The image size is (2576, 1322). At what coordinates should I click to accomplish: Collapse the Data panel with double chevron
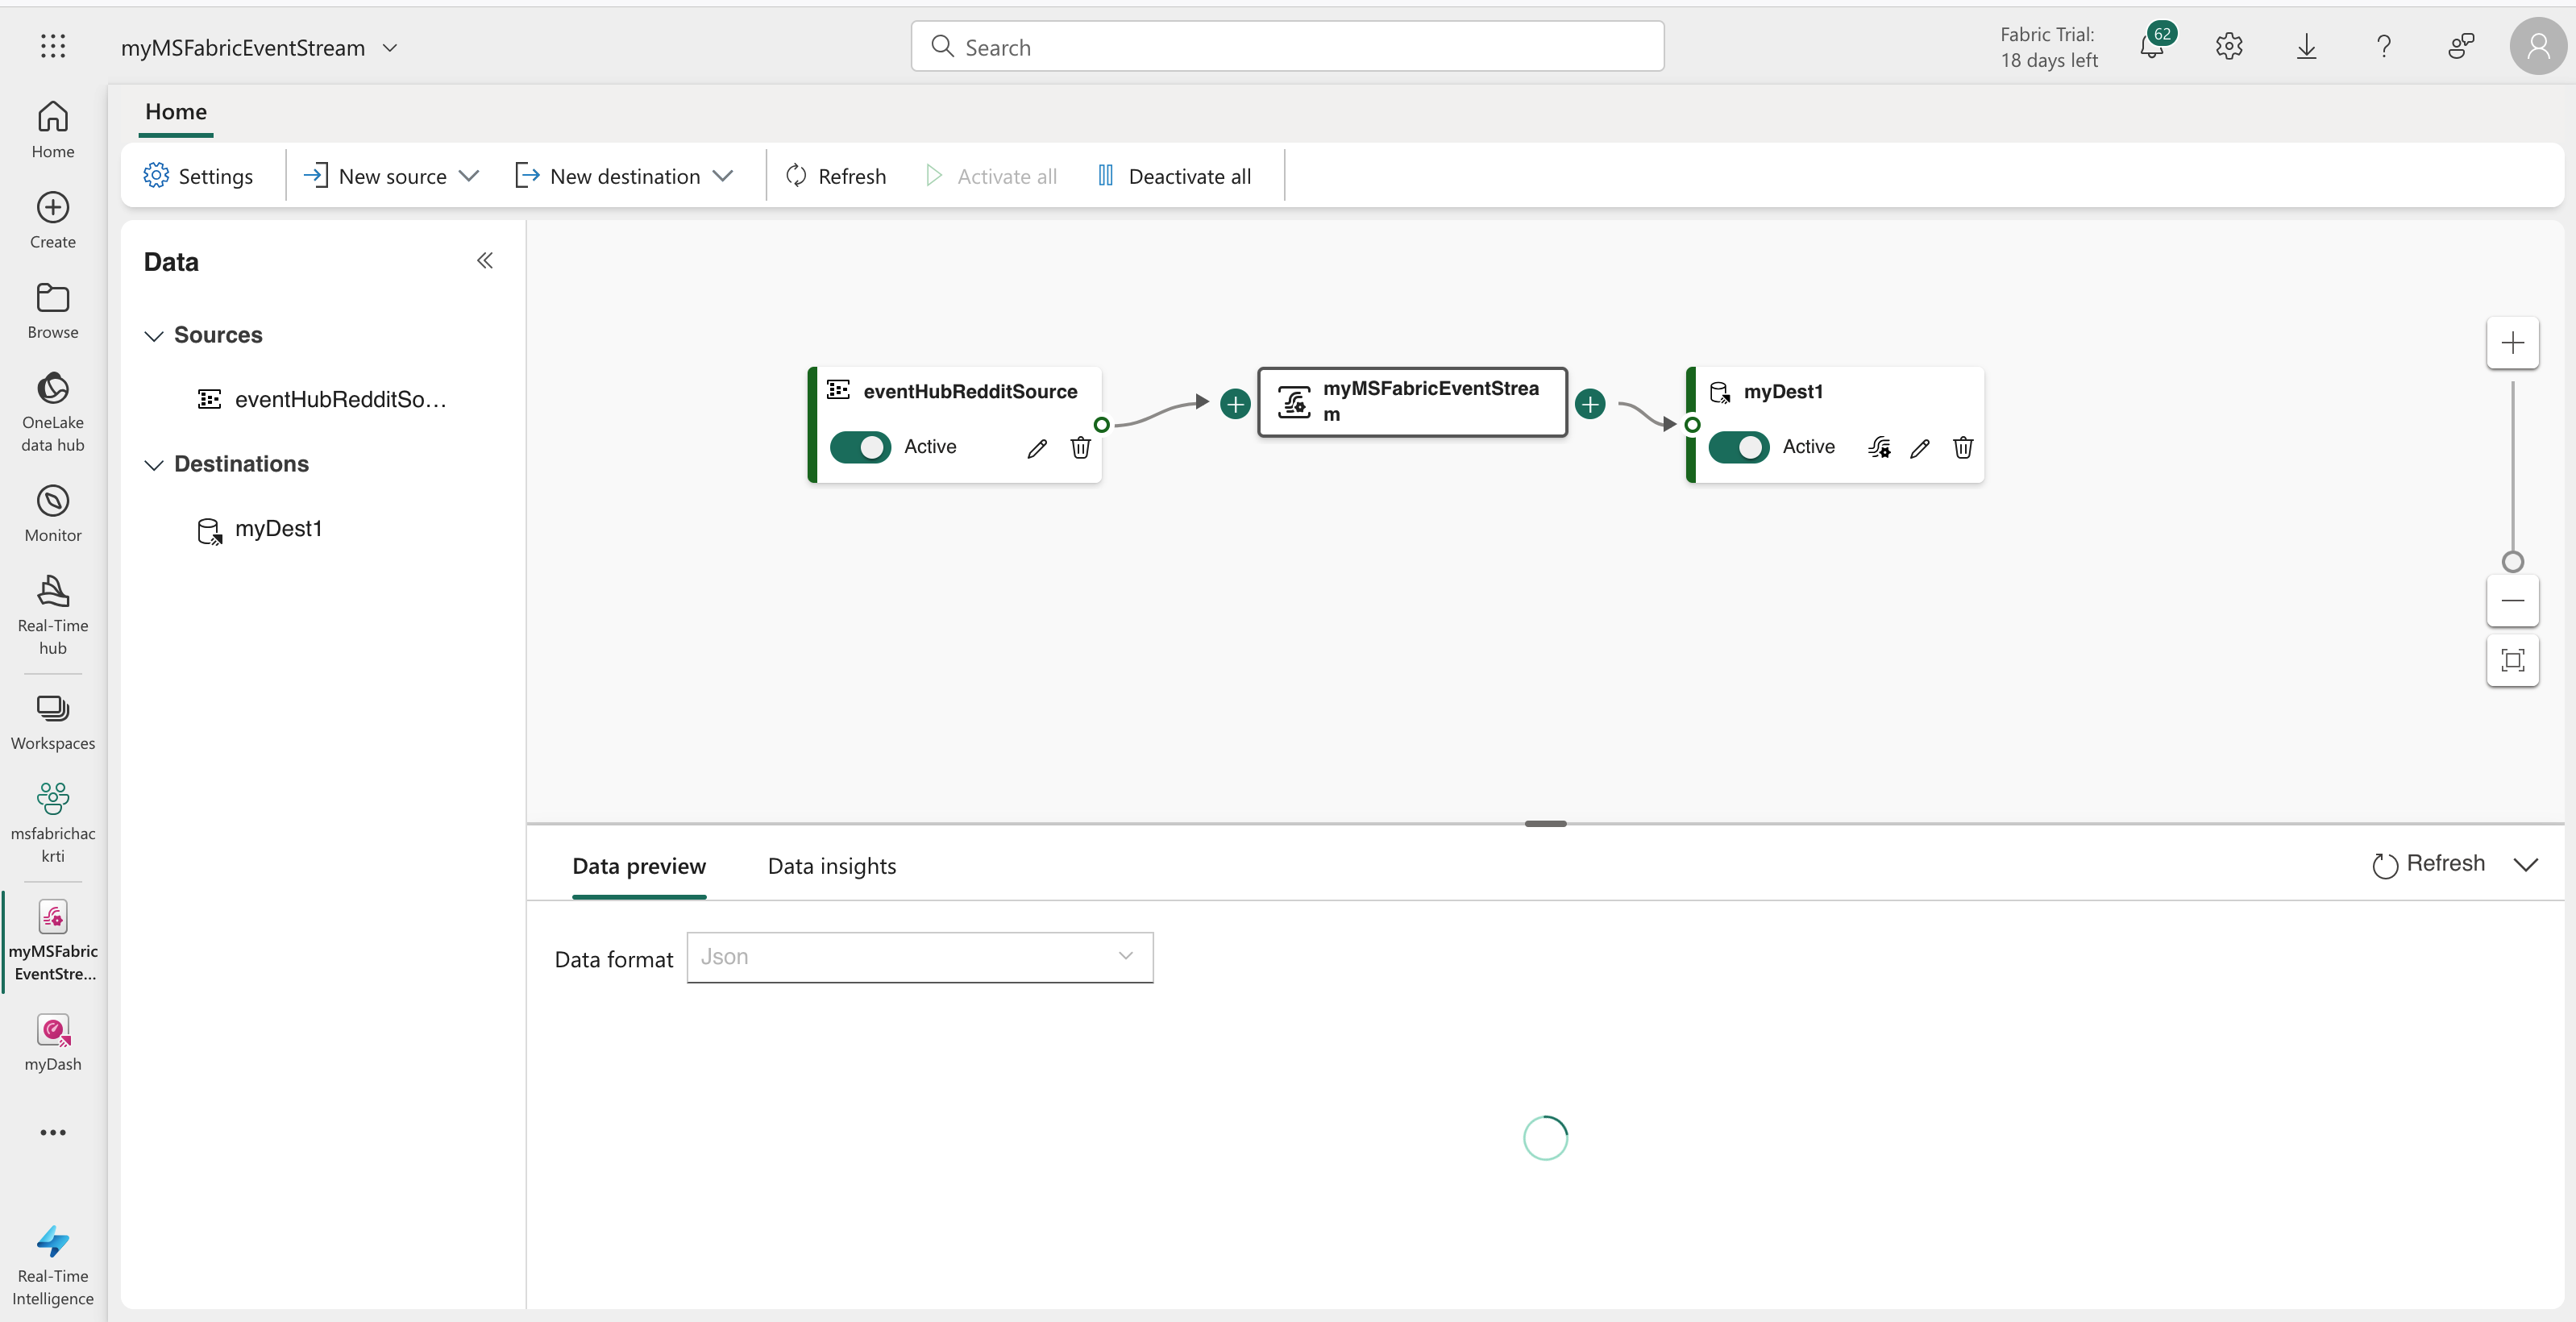click(x=485, y=261)
